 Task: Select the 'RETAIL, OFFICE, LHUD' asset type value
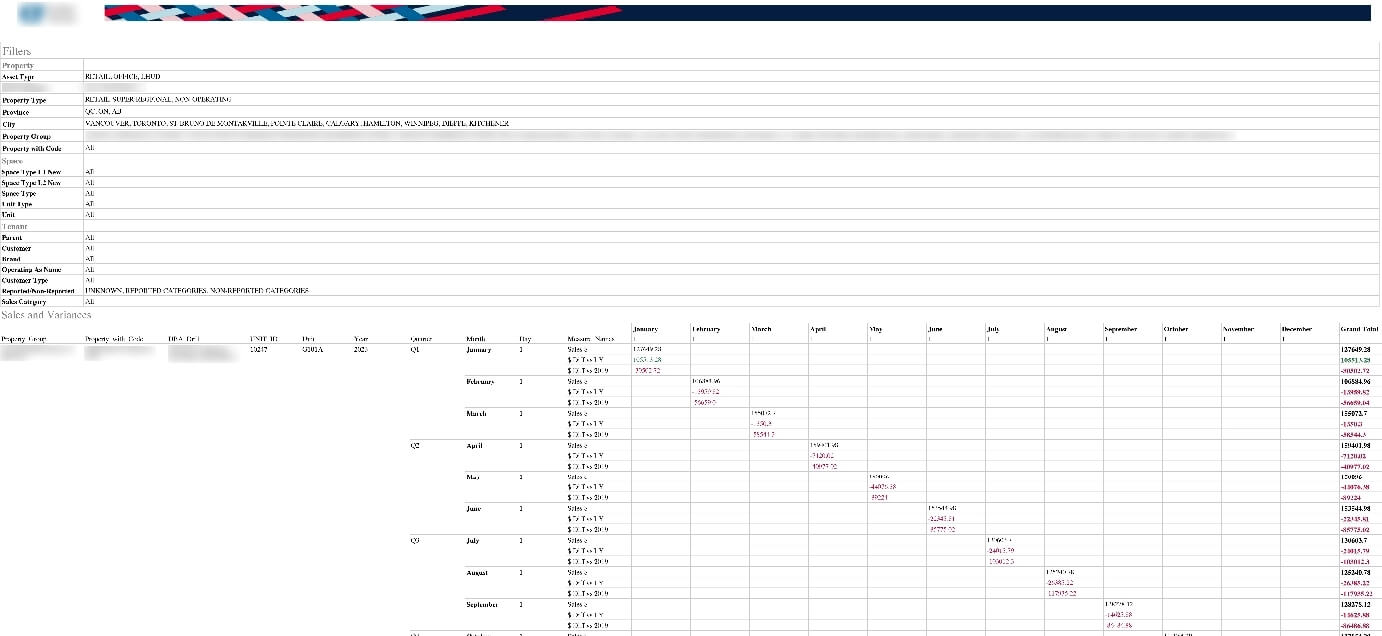(122, 76)
